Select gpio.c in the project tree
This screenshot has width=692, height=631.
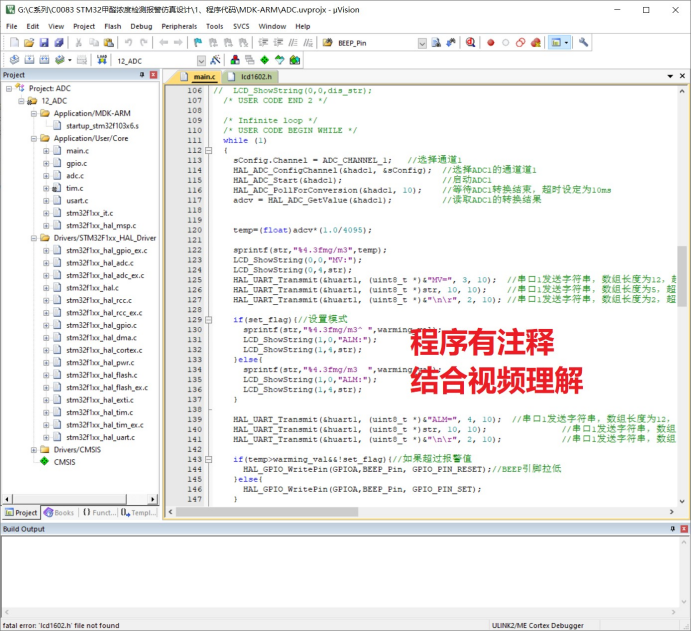76,163
